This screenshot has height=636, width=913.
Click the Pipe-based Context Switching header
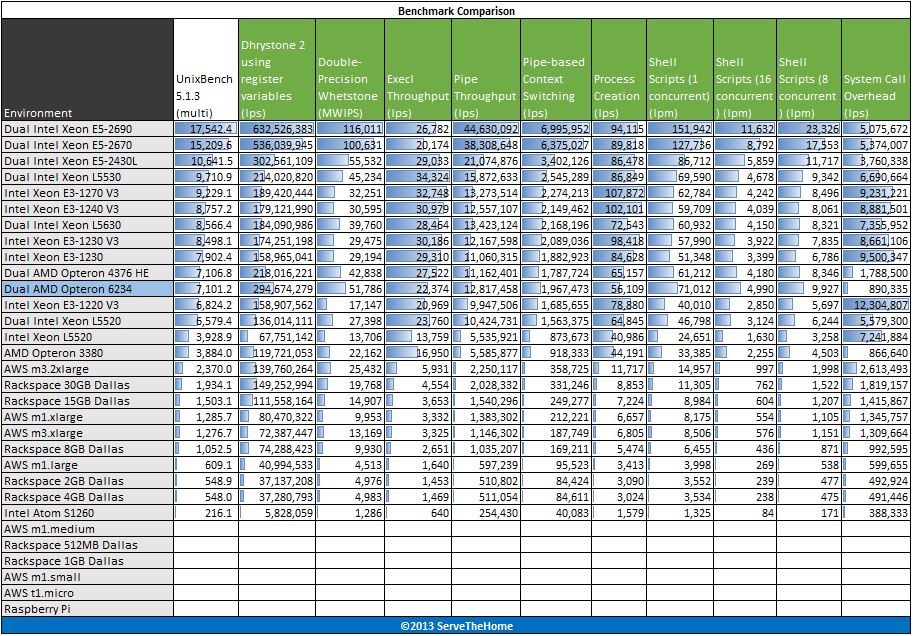pyautogui.click(x=555, y=70)
